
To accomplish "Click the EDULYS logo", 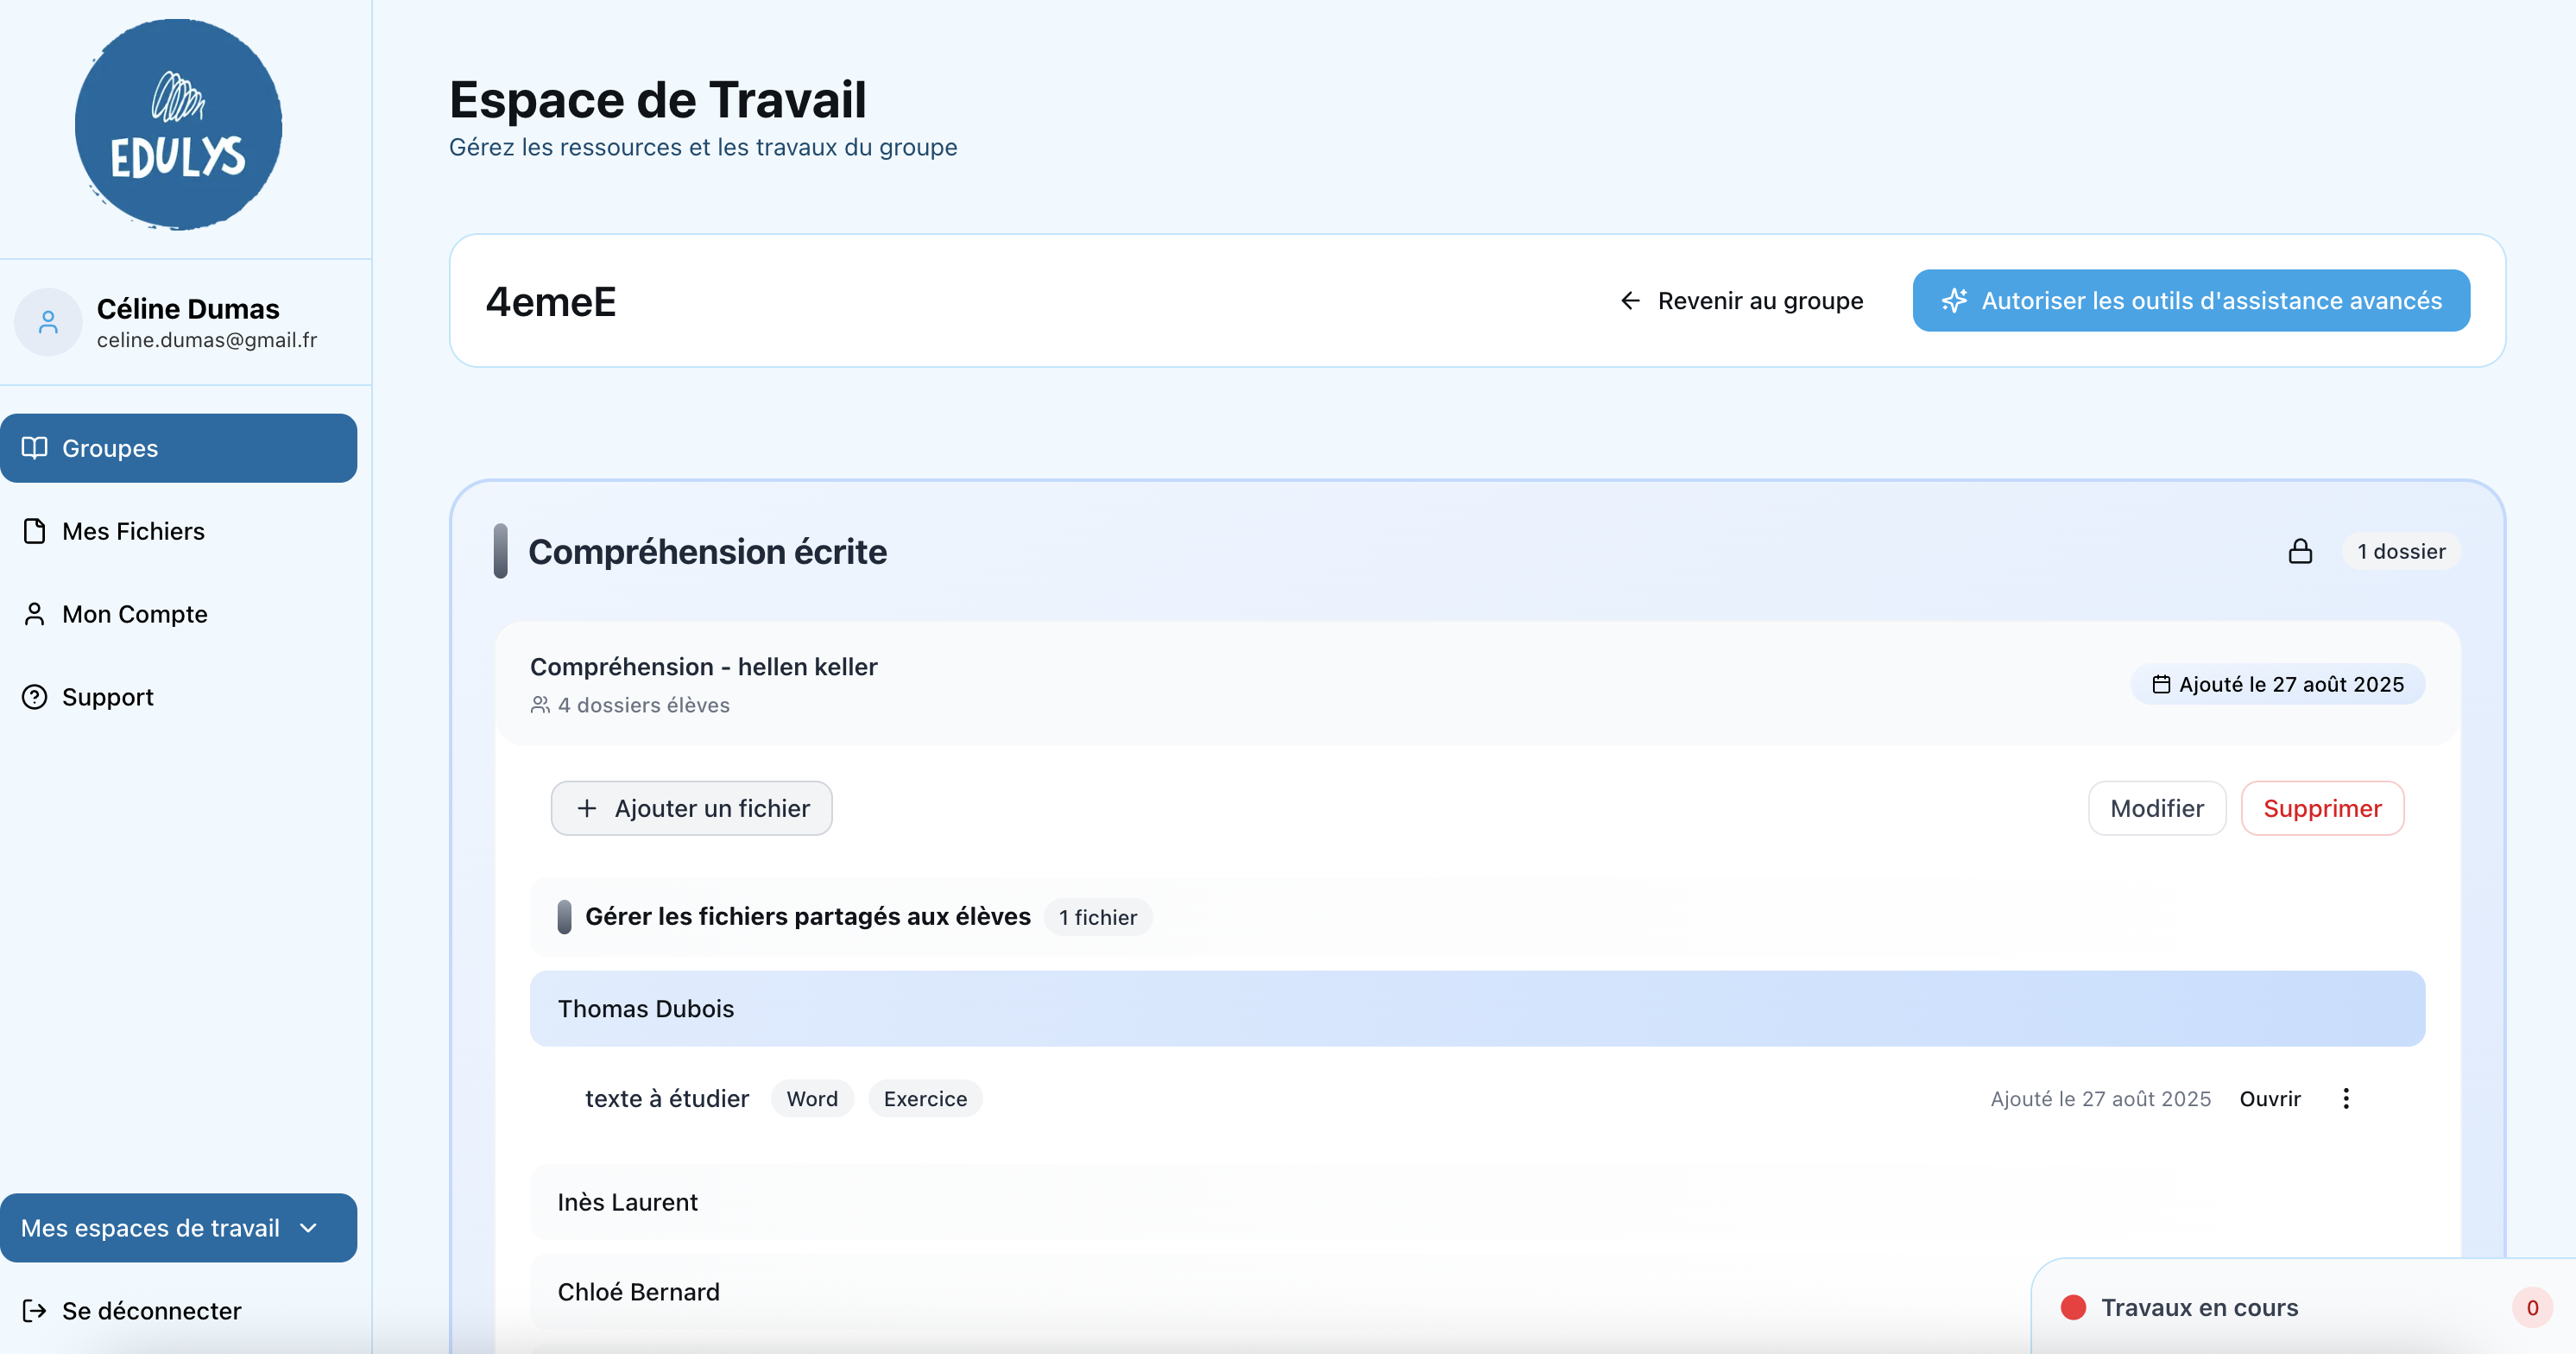I will [178, 125].
